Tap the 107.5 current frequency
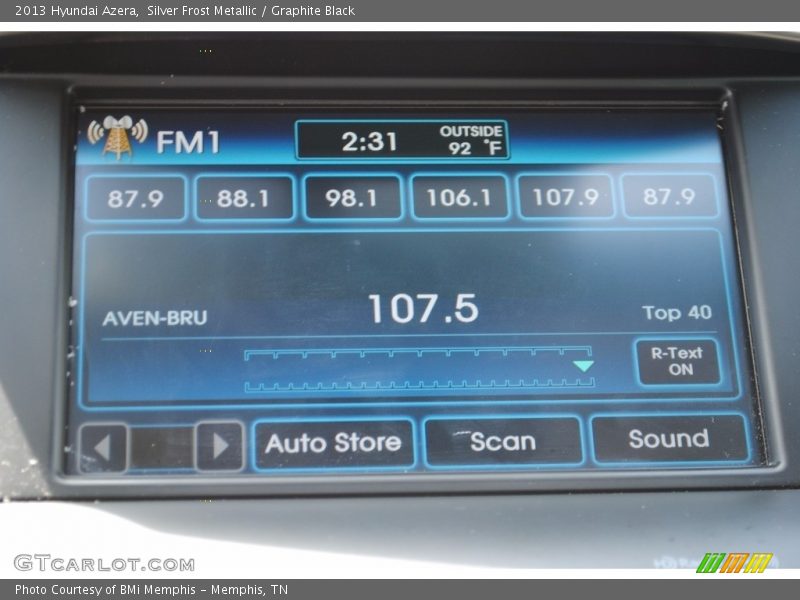Image resolution: width=800 pixels, height=600 pixels. 423,308
